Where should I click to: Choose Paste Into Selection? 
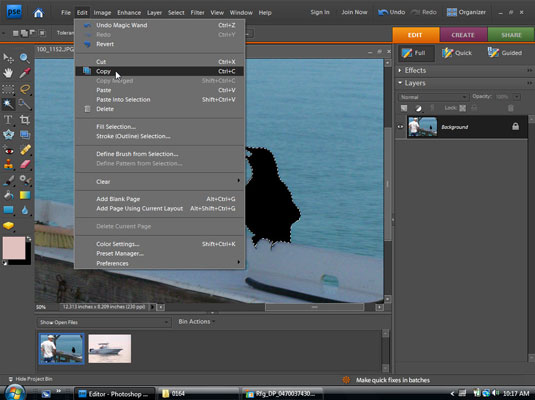[159, 100]
